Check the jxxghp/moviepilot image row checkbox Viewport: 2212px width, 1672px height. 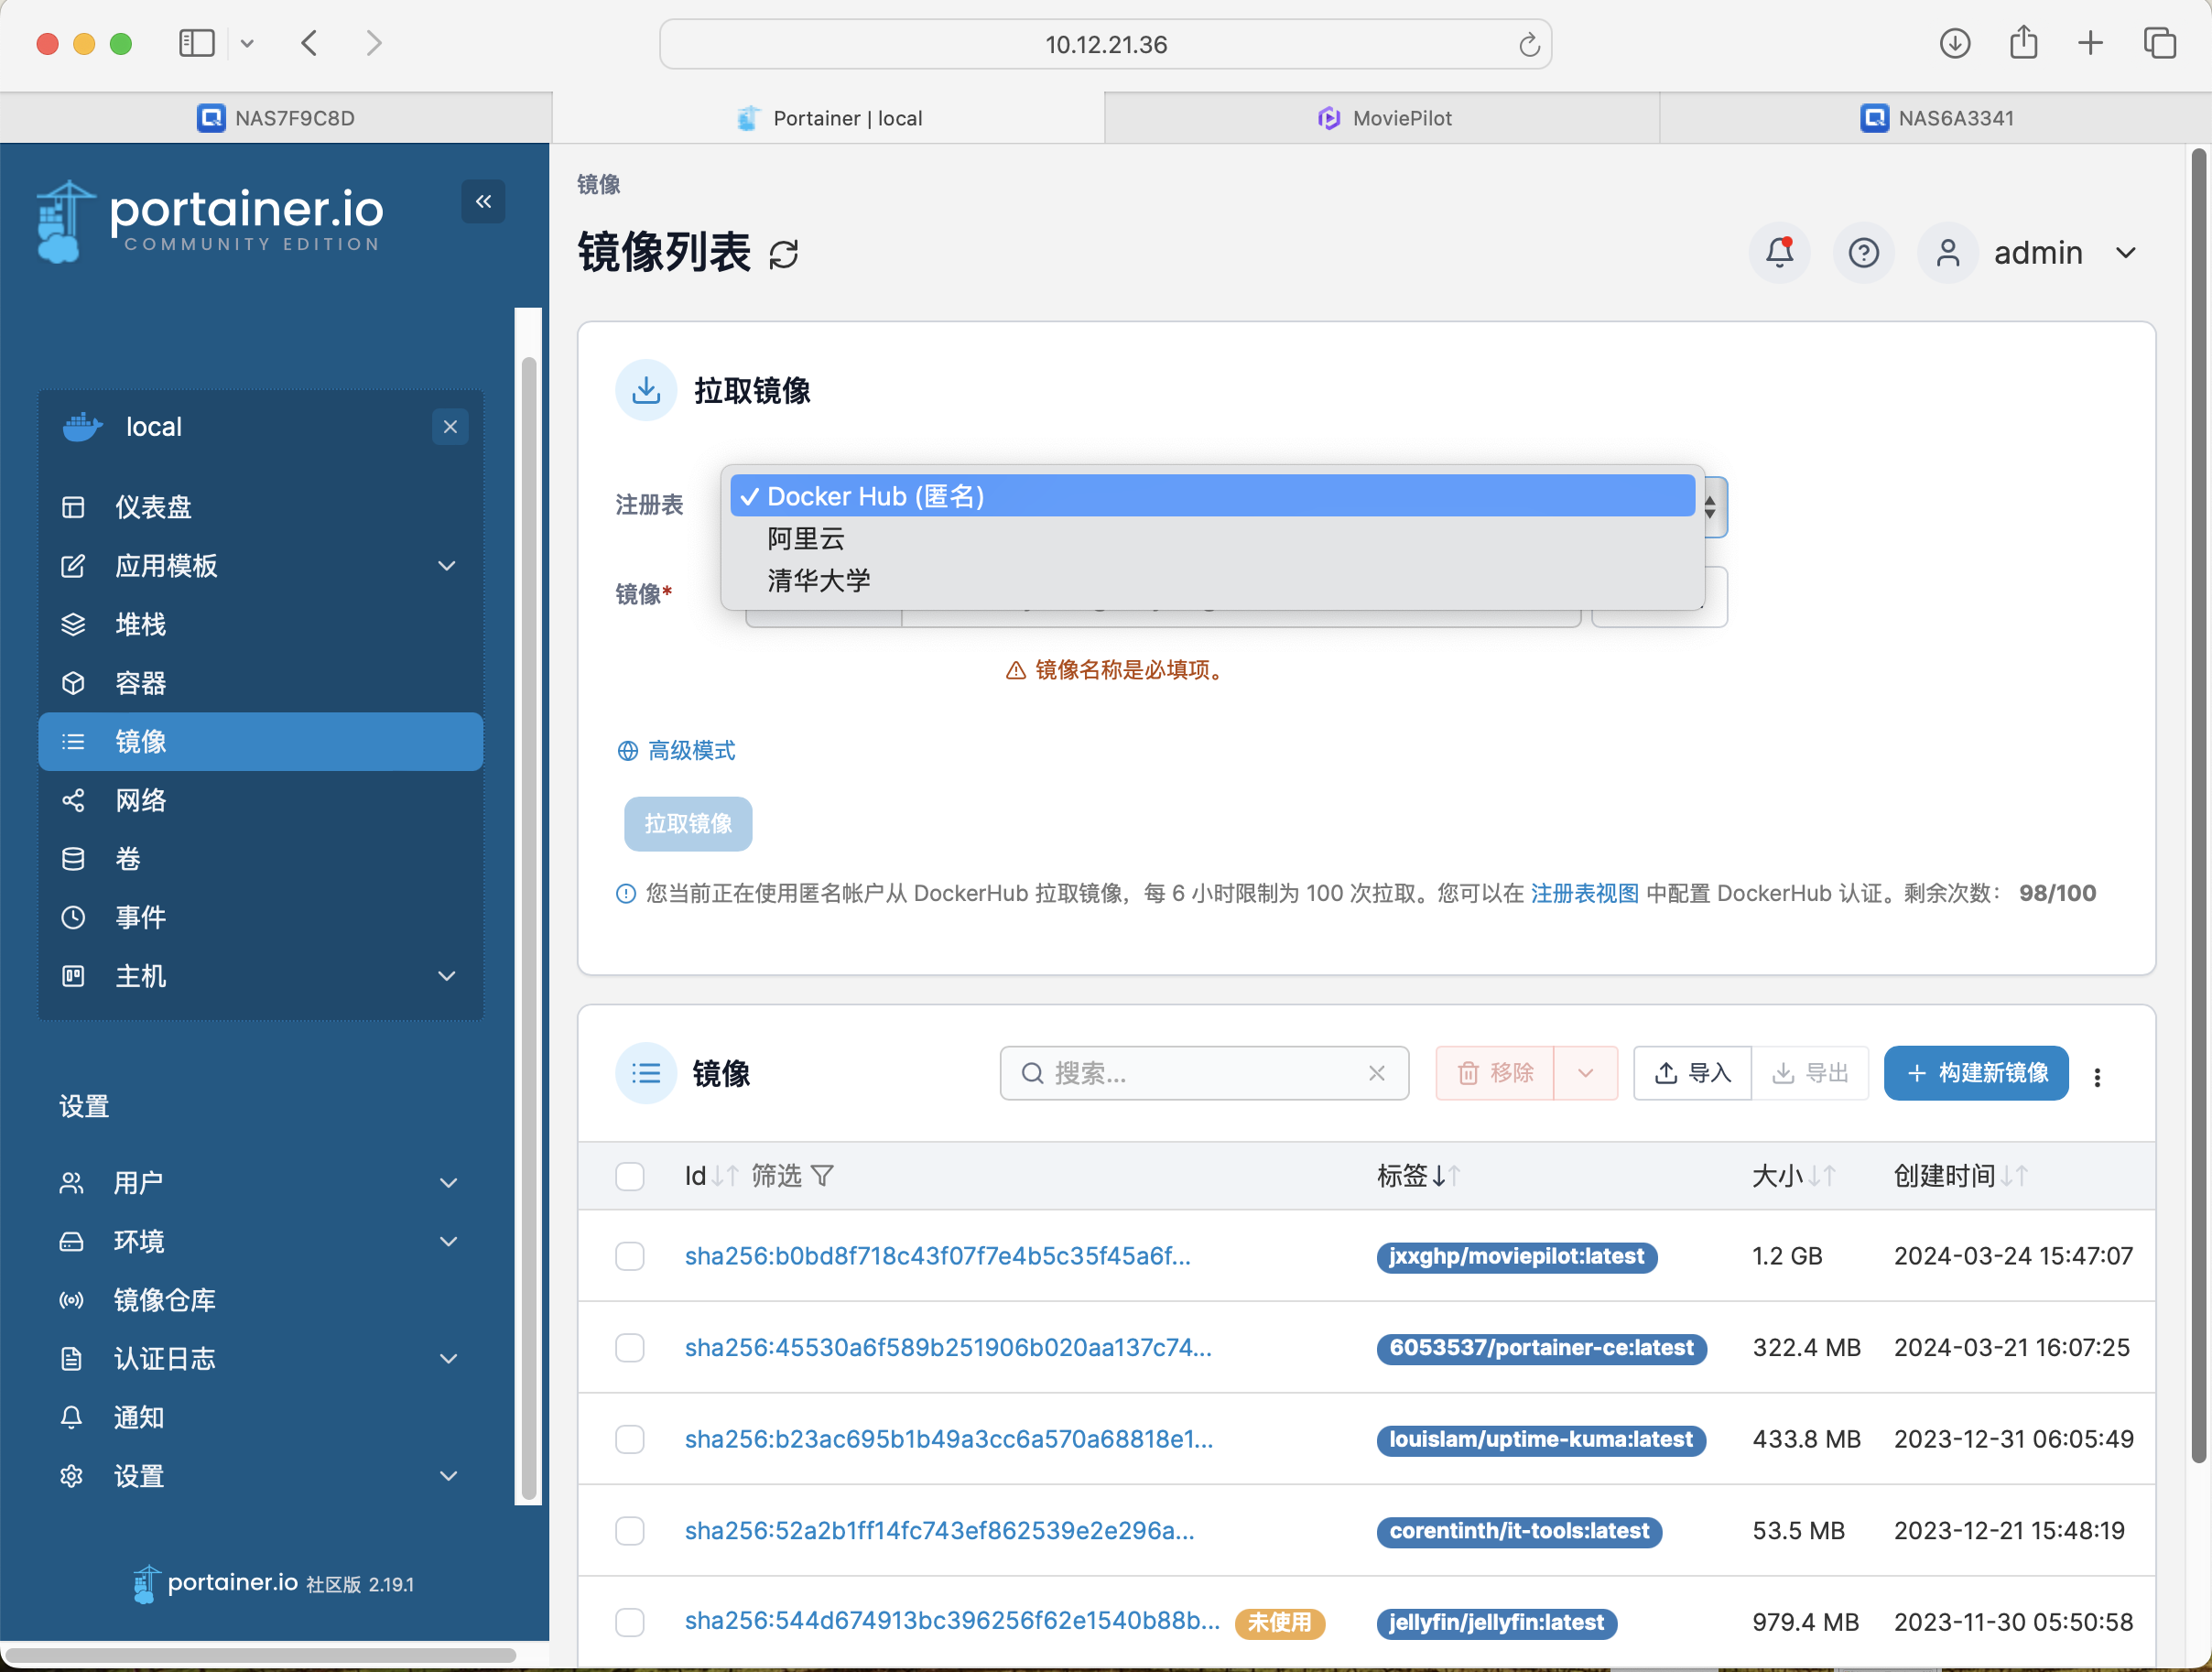pos(630,1256)
